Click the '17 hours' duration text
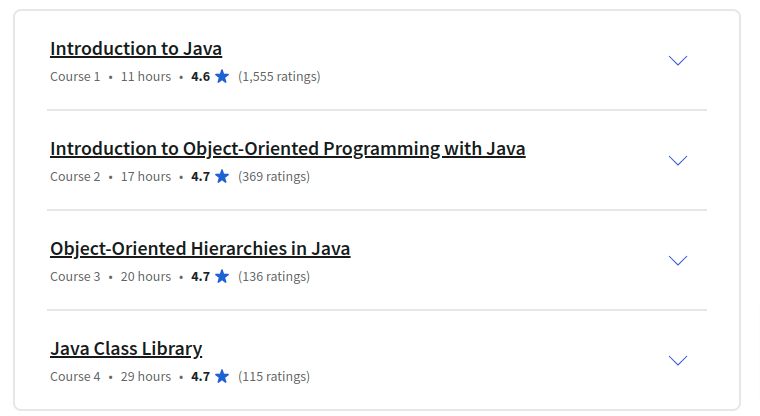Screen dimensions: 760x416 pos(146,176)
